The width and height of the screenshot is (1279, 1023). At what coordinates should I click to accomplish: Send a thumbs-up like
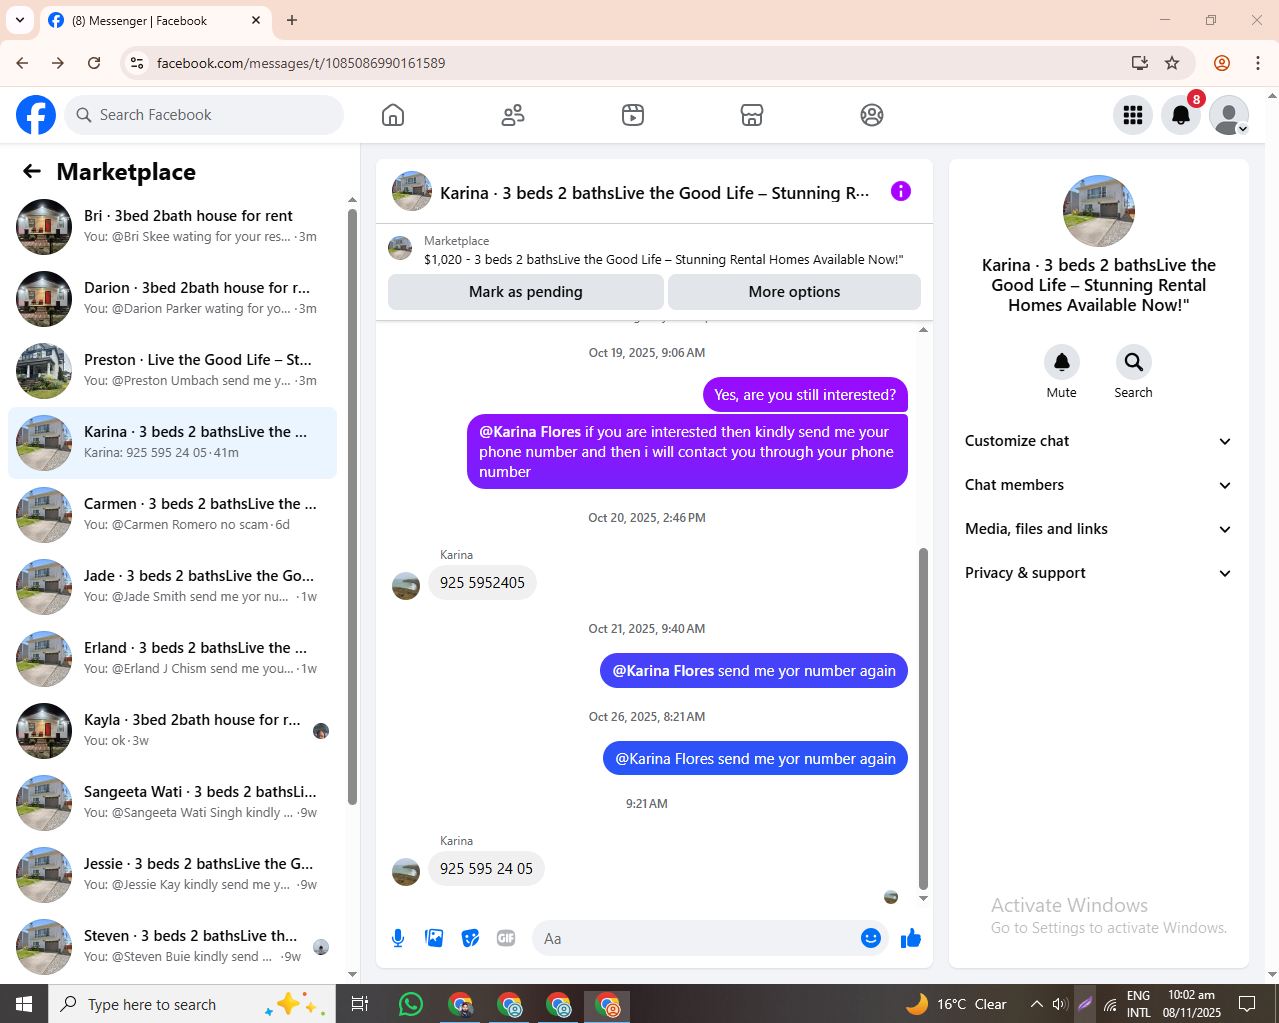pos(911,938)
